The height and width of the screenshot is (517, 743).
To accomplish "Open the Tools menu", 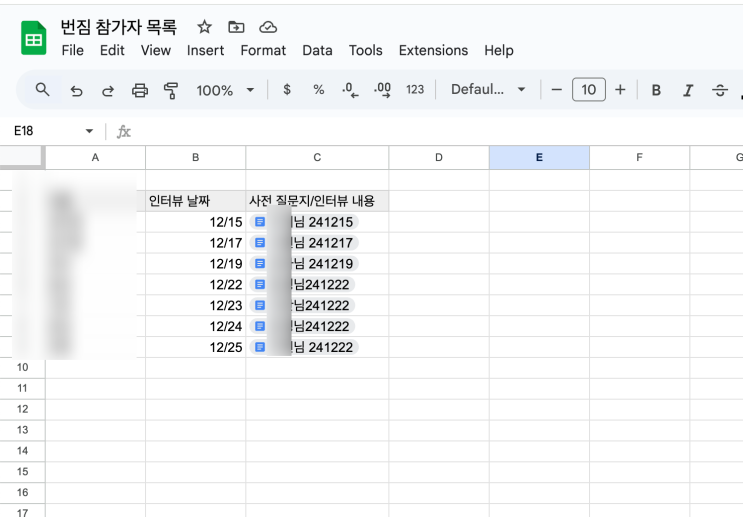I will [365, 50].
